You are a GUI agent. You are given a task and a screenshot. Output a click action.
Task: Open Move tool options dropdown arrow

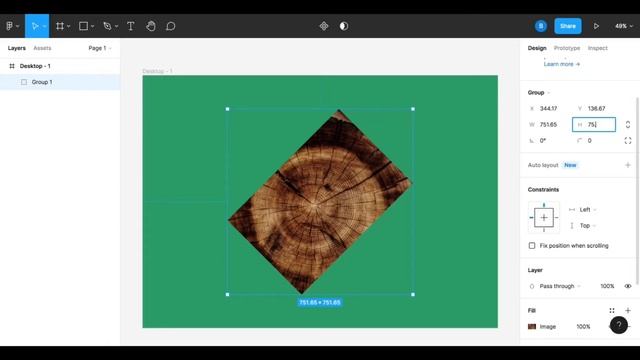tap(44, 27)
